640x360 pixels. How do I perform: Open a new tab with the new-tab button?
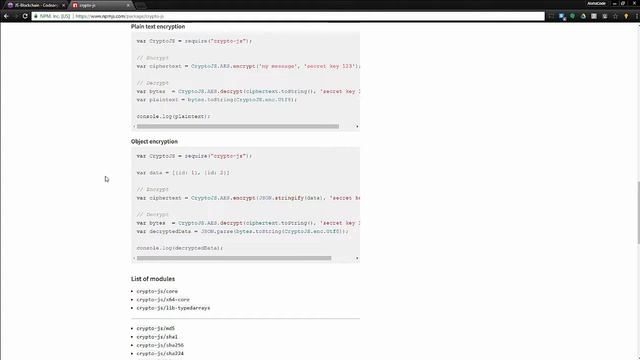click(140, 5)
